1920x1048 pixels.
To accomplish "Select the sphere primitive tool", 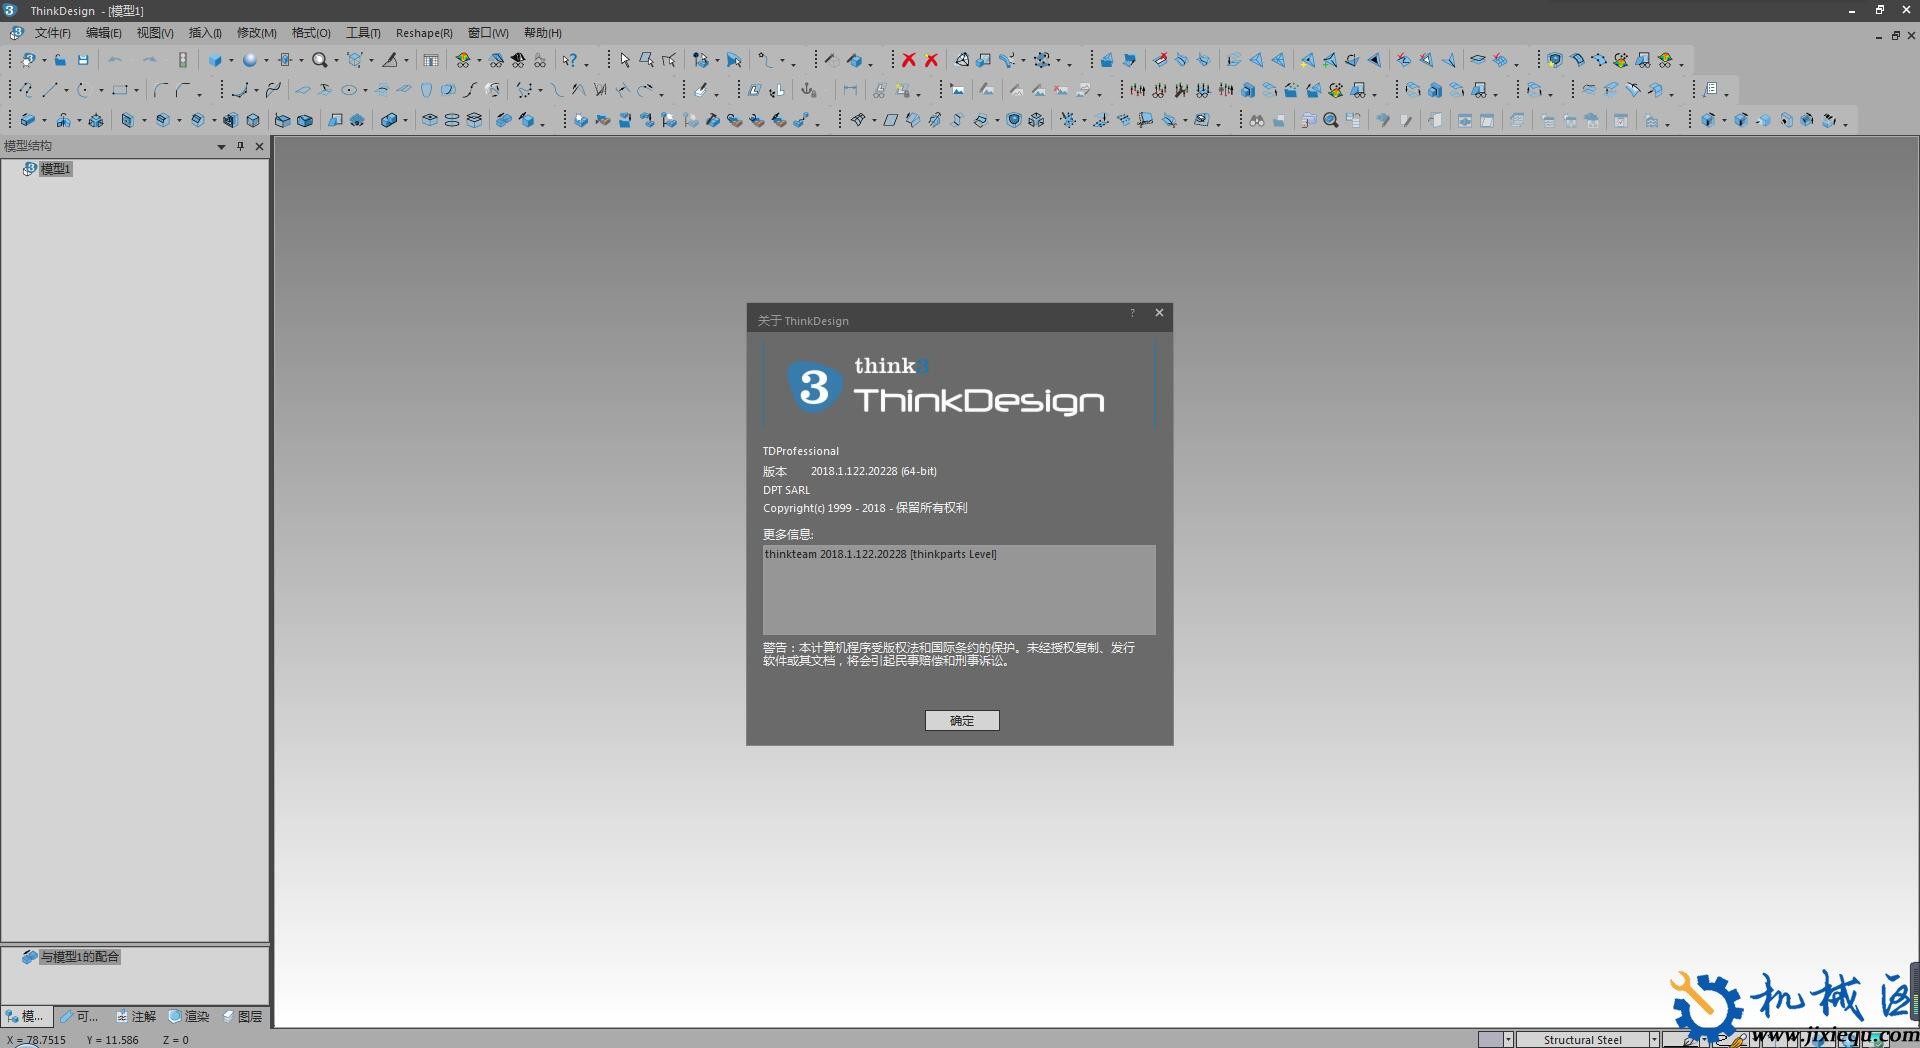I will pos(251,60).
